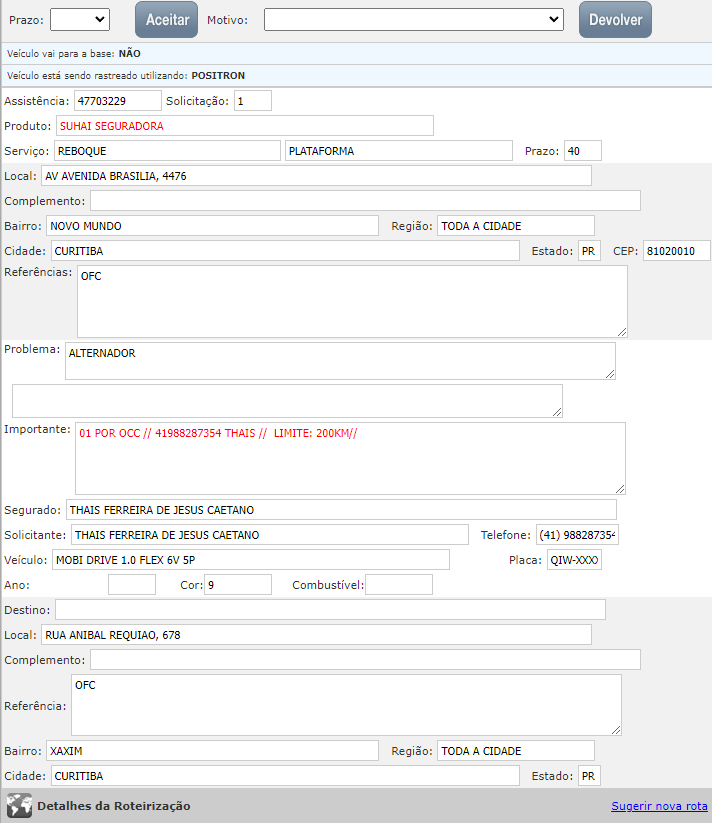Click the Serviço field REBOQUE
The height and width of the screenshot is (823, 712).
167,151
